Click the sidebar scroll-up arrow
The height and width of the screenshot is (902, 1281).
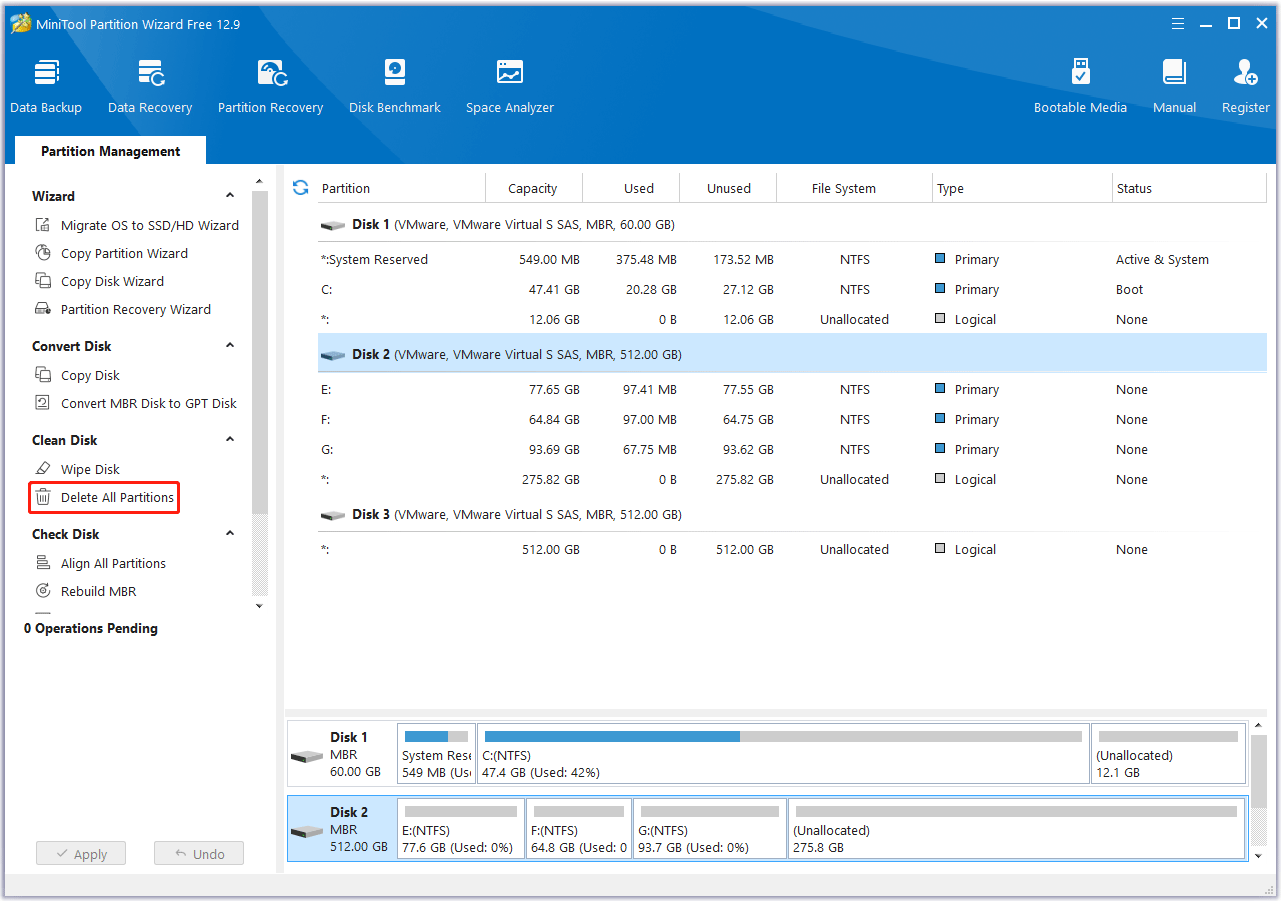point(260,182)
